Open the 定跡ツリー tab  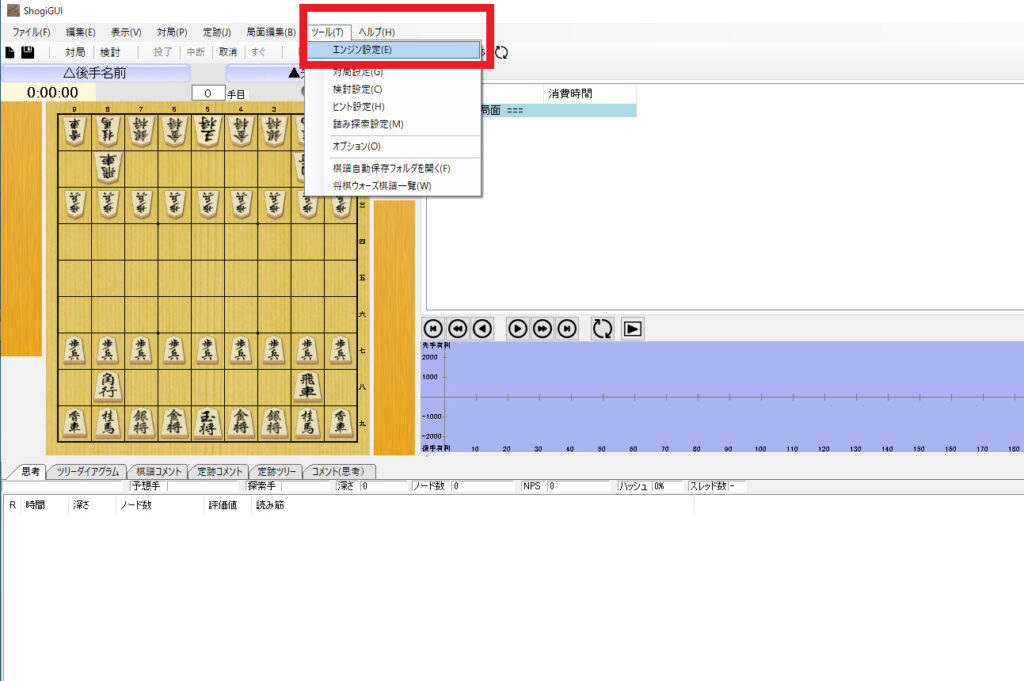click(278, 470)
